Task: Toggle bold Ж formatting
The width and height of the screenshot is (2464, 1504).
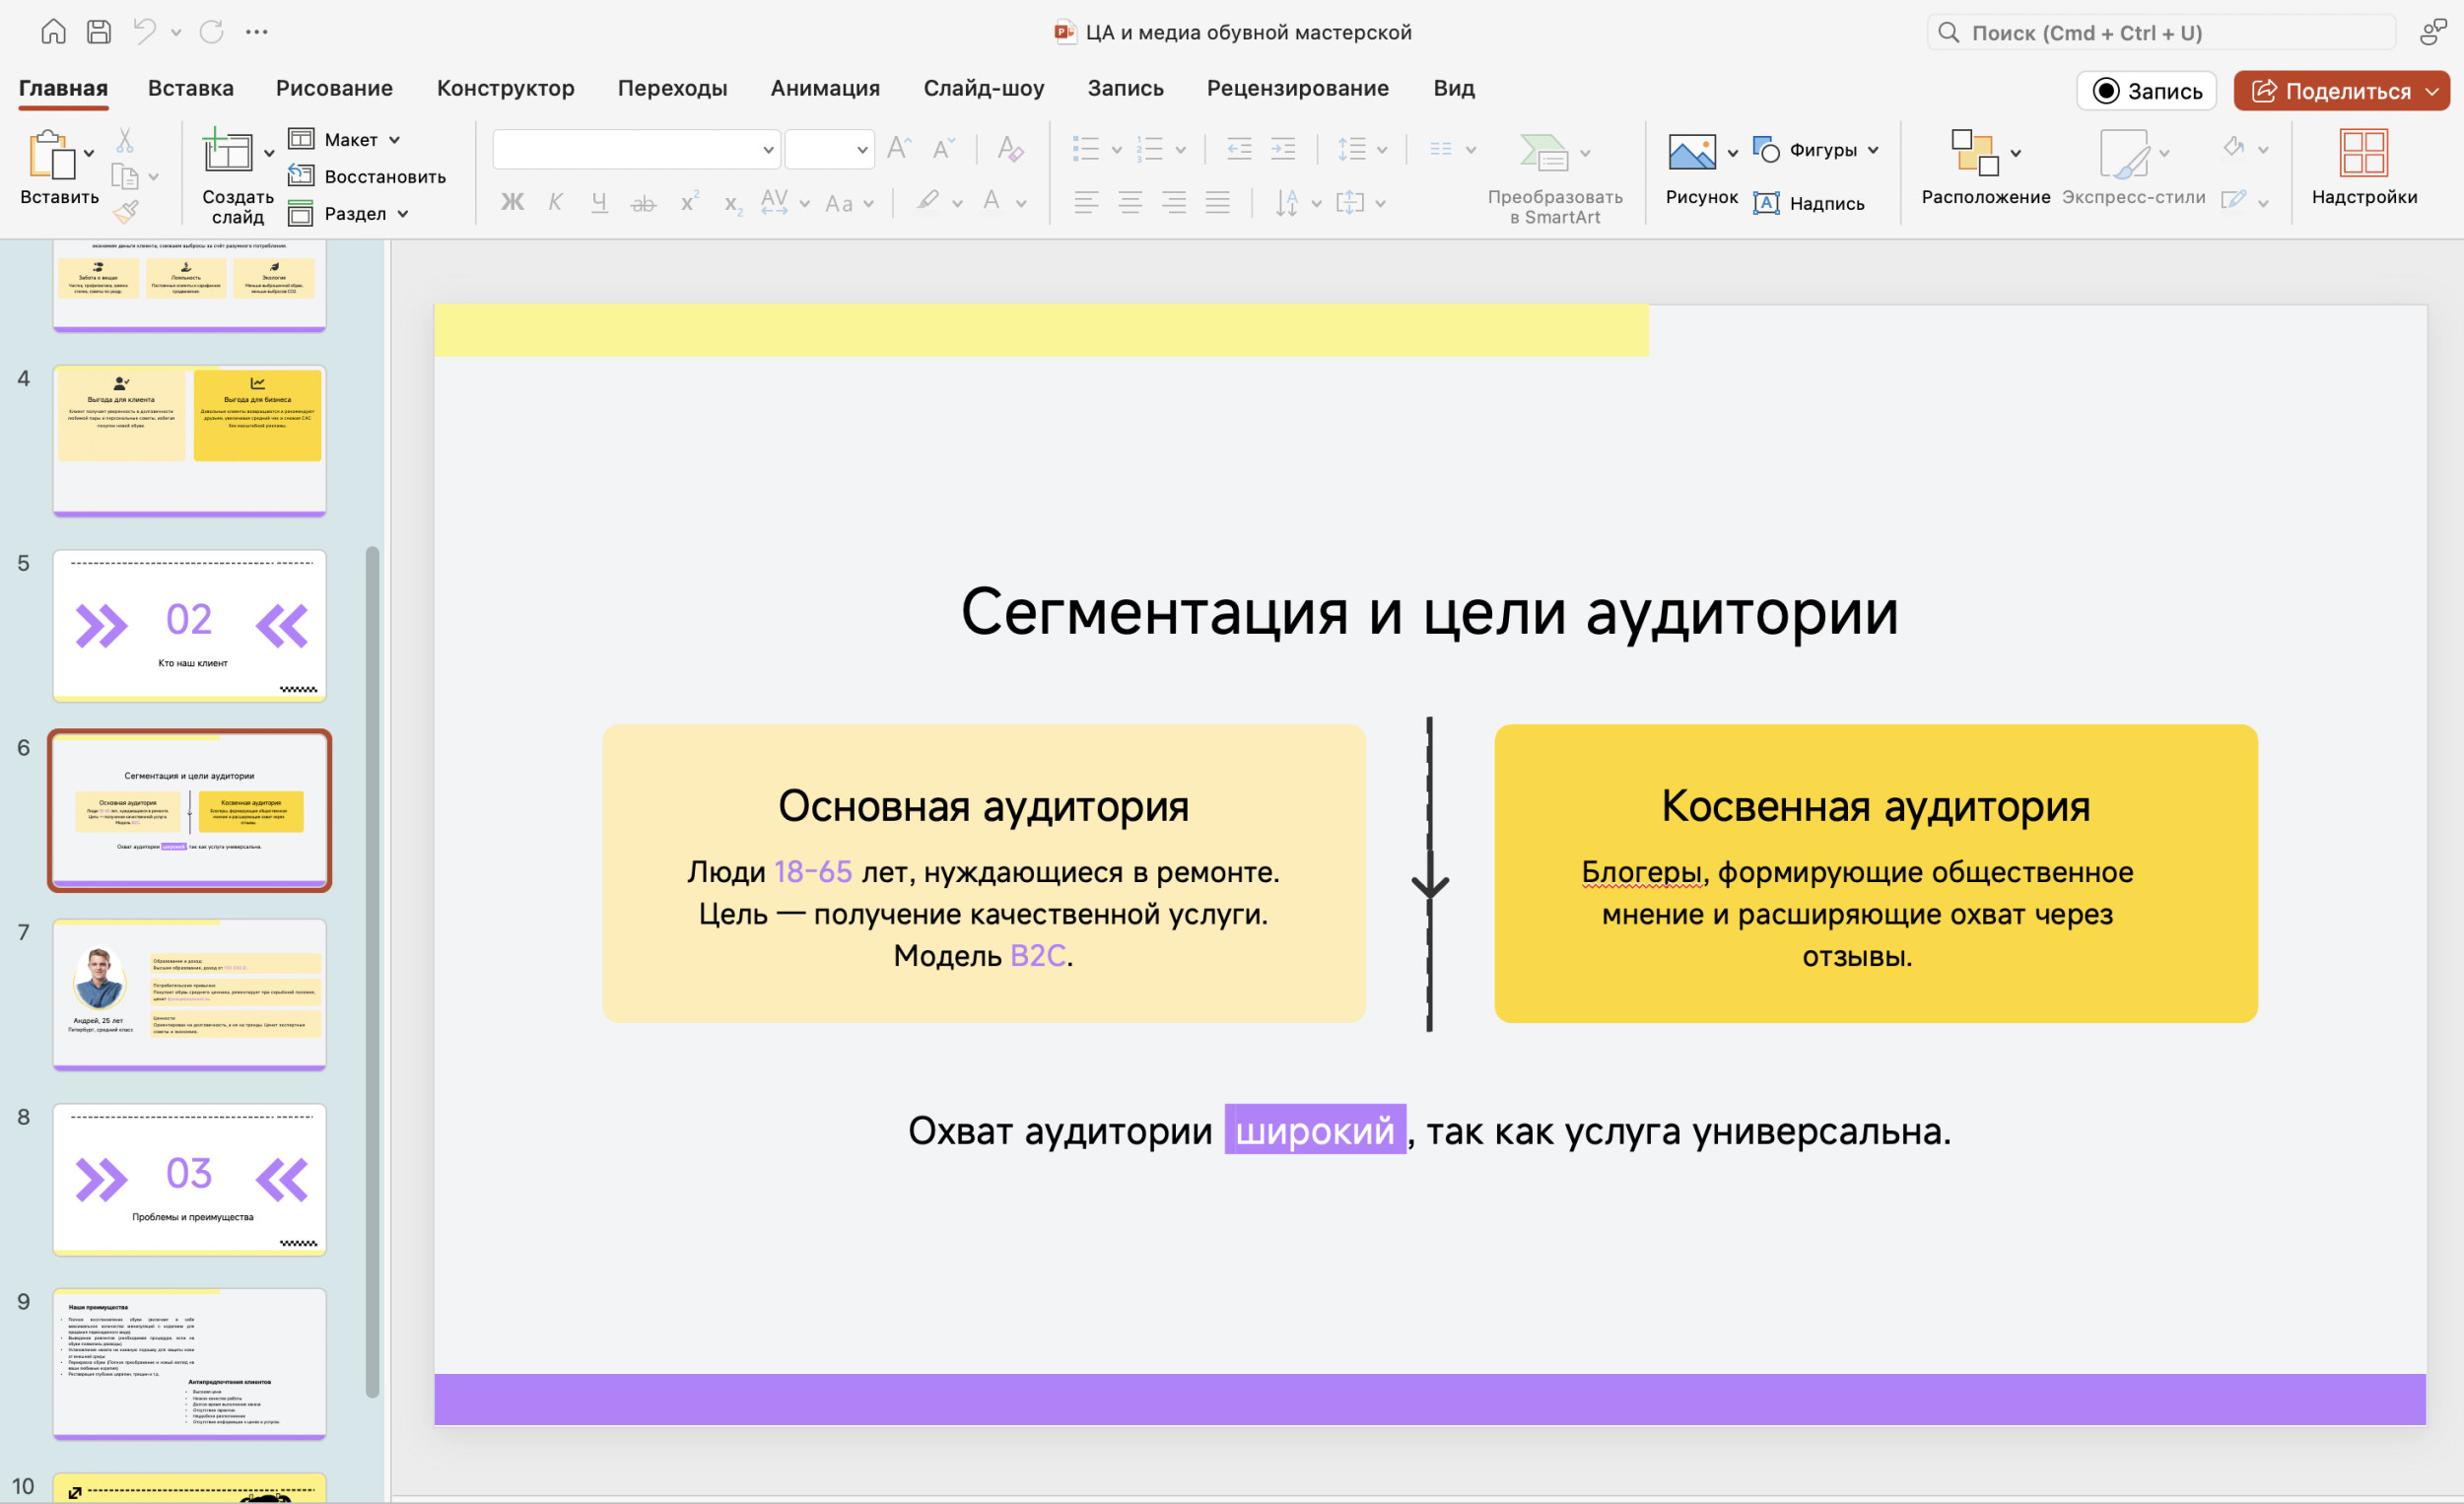Action: (512, 203)
